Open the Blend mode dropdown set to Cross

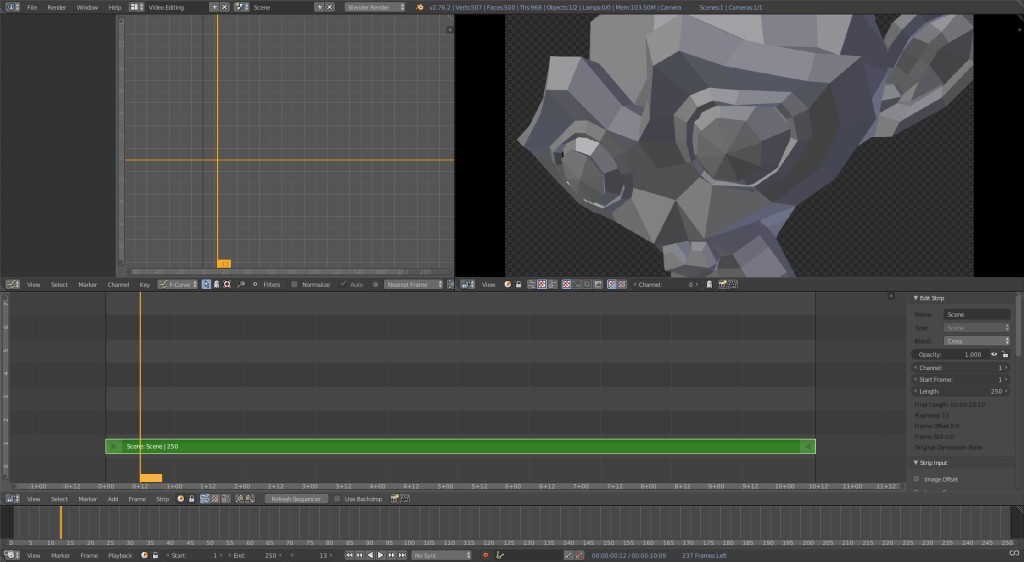[977, 341]
